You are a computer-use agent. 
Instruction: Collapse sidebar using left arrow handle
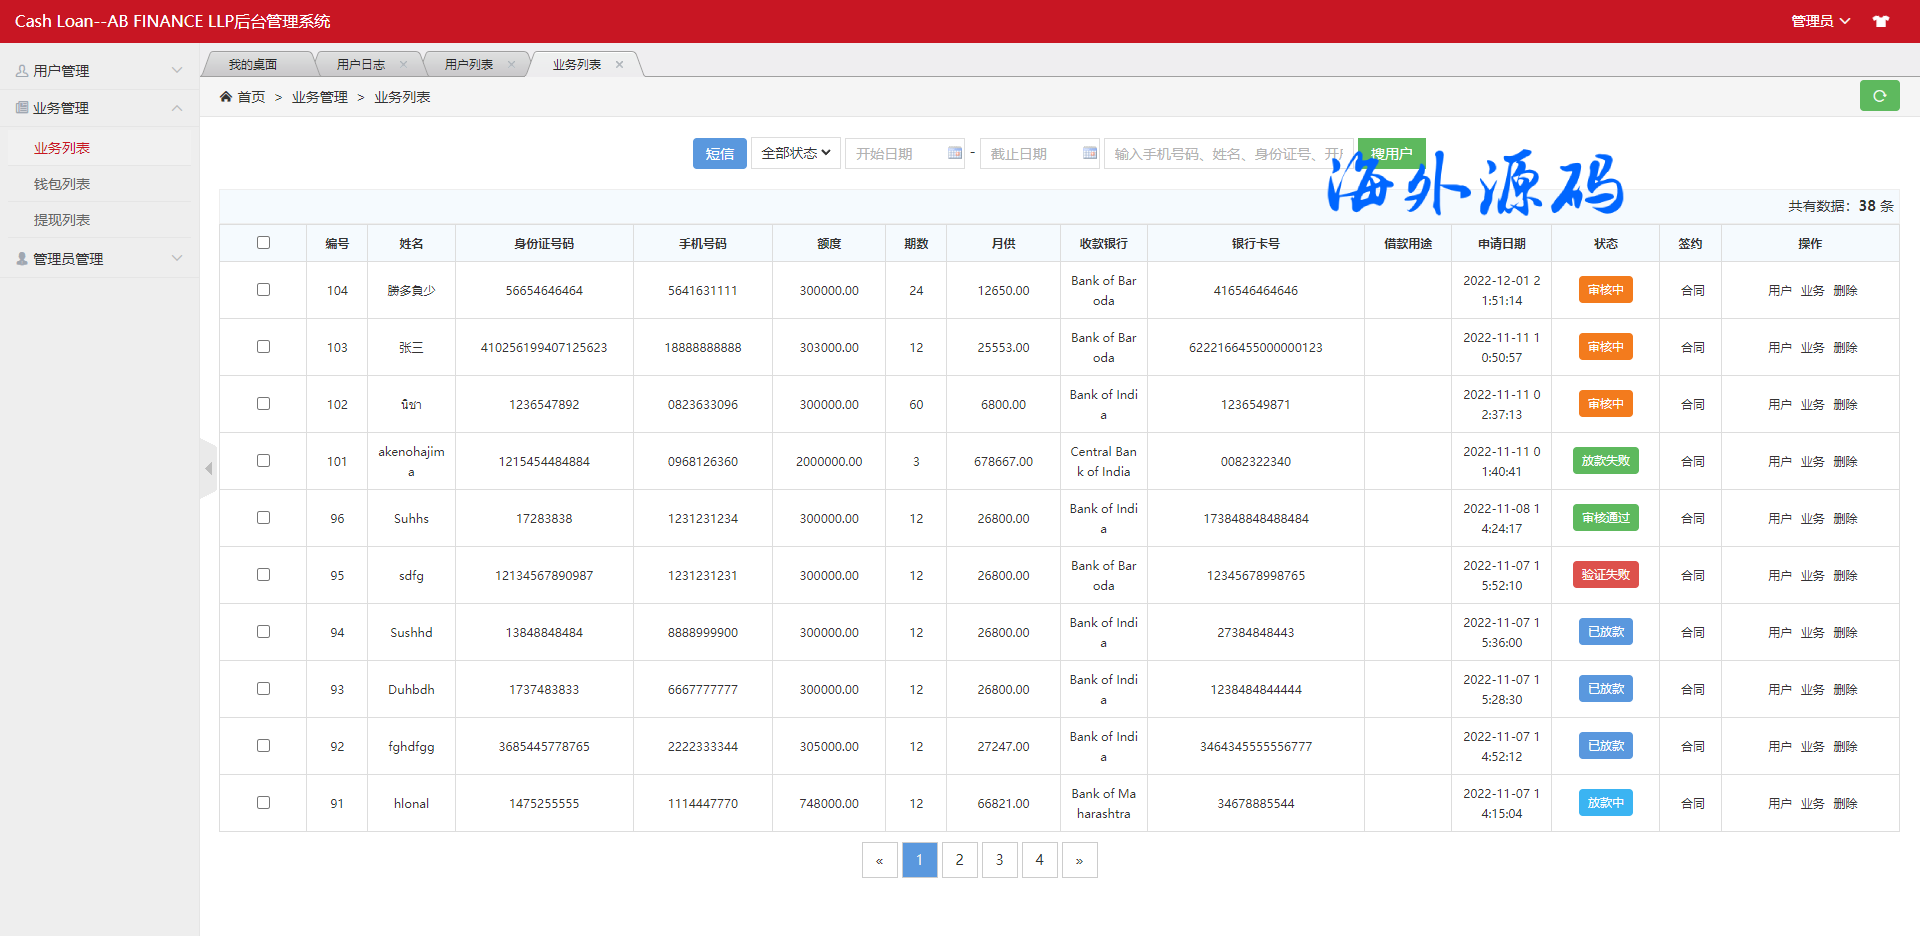tap(208, 468)
